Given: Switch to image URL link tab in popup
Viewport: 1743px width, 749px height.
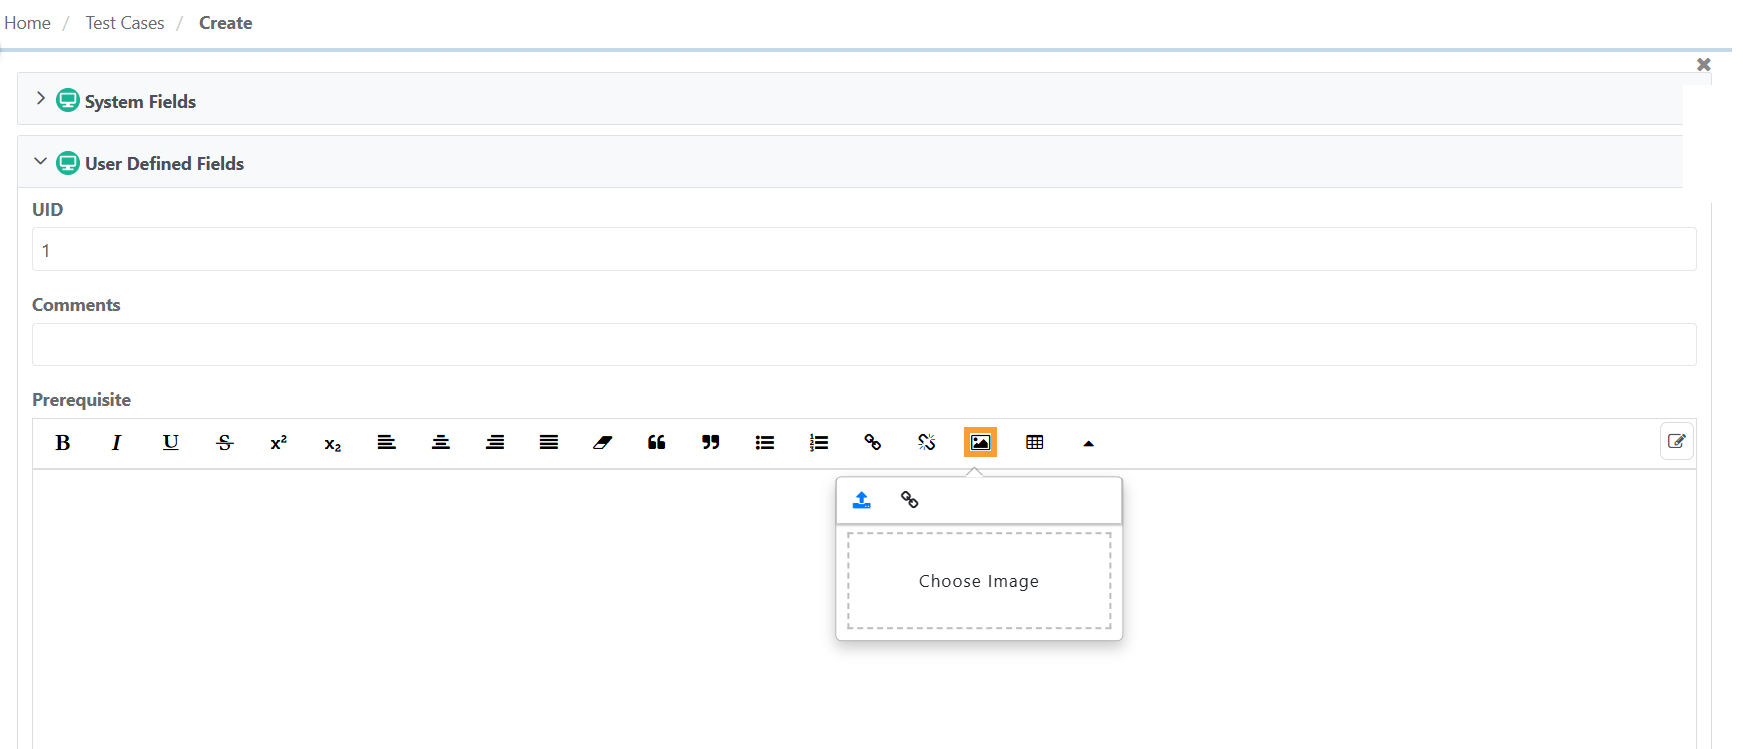Looking at the screenshot, I should click(909, 500).
